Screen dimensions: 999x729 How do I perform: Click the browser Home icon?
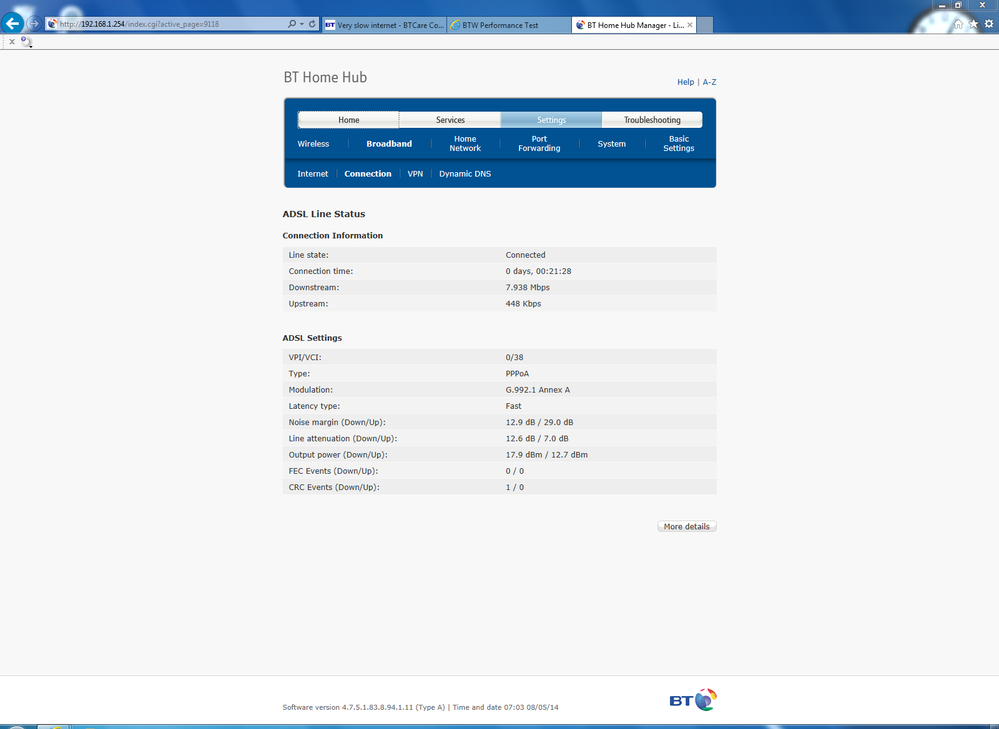pyautogui.click(x=958, y=24)
